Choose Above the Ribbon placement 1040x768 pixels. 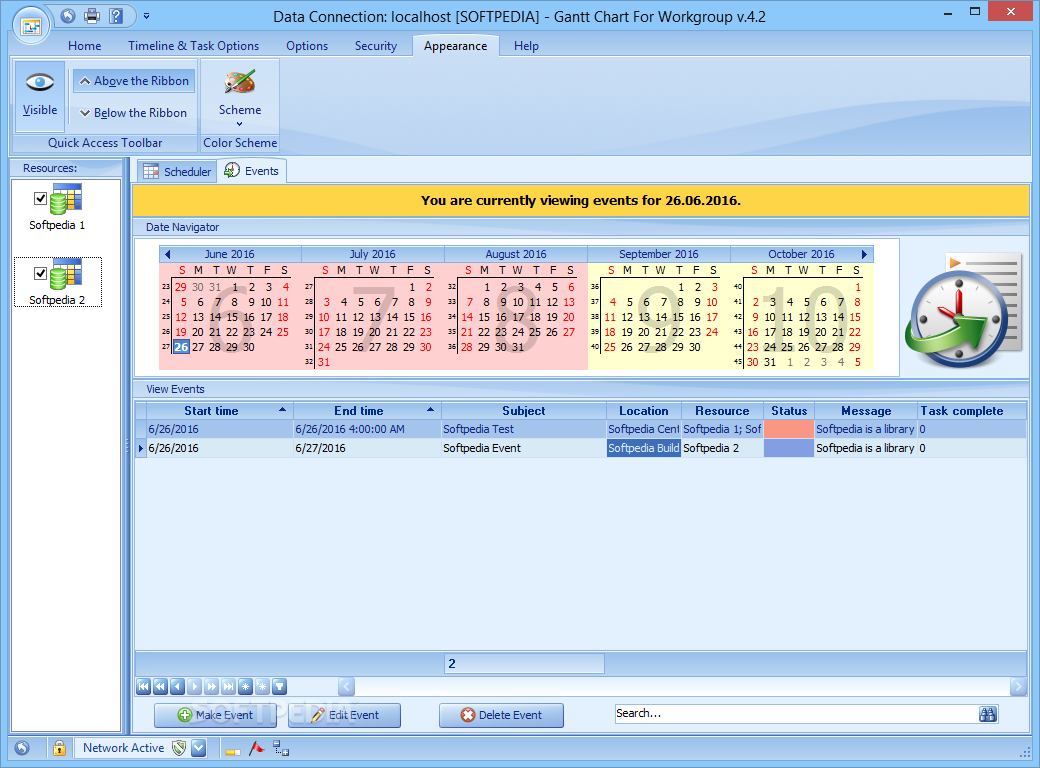[134, 81]
